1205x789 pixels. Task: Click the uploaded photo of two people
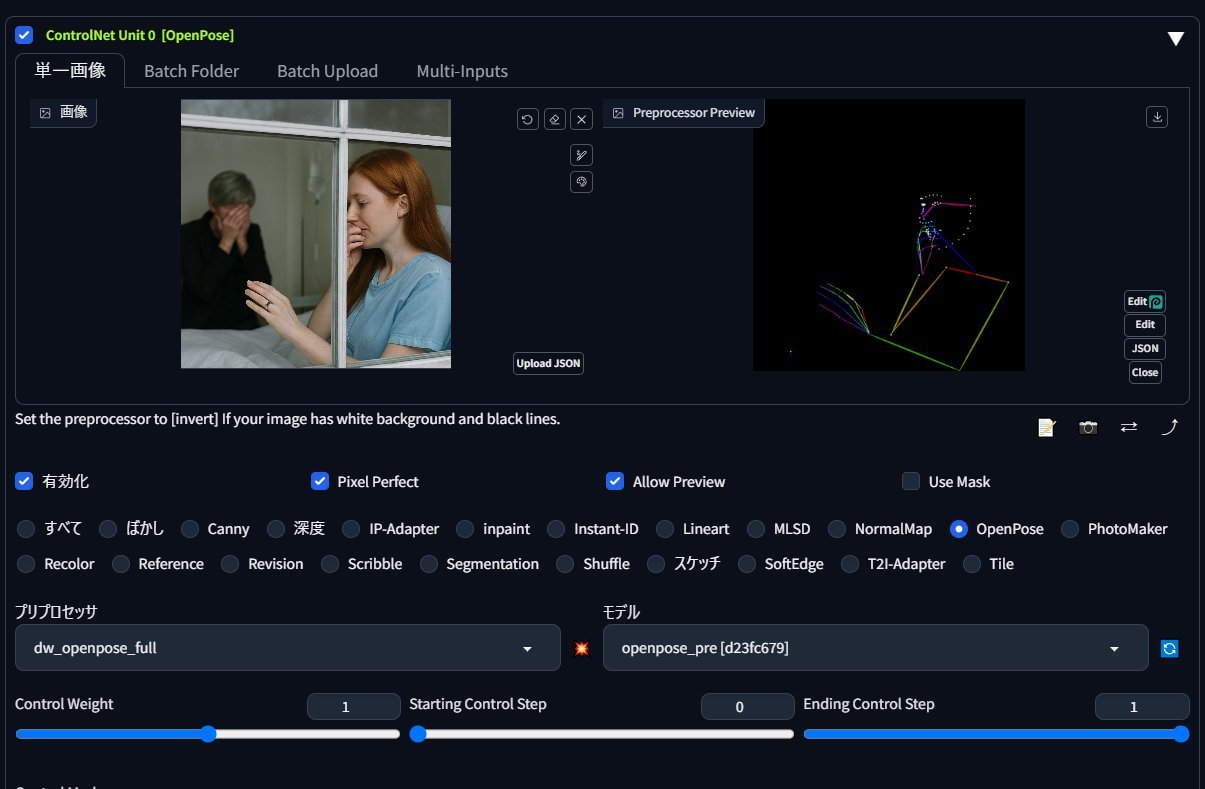(316, 234)
